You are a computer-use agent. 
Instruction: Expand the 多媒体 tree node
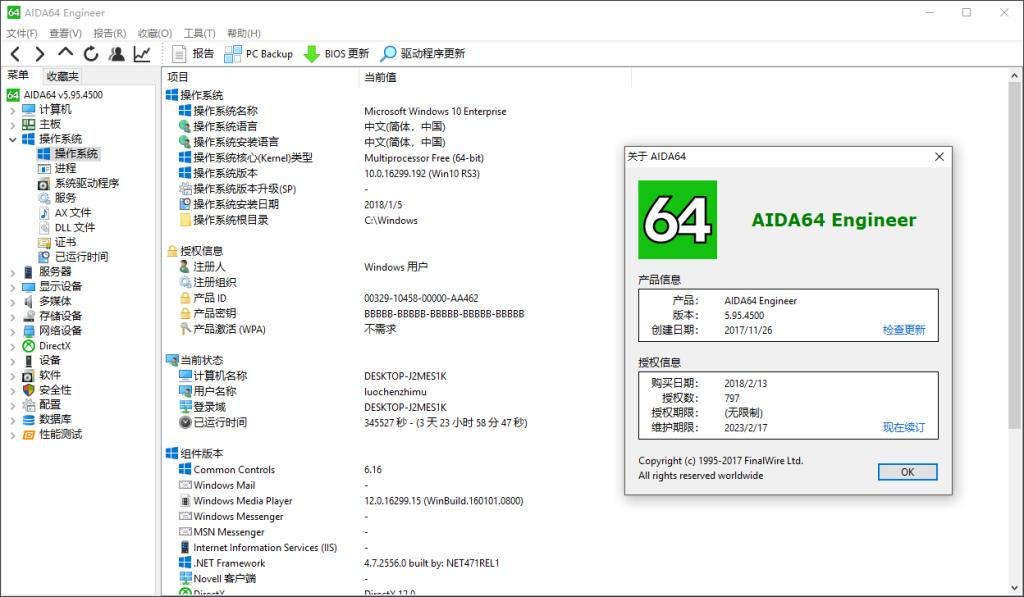12,302
